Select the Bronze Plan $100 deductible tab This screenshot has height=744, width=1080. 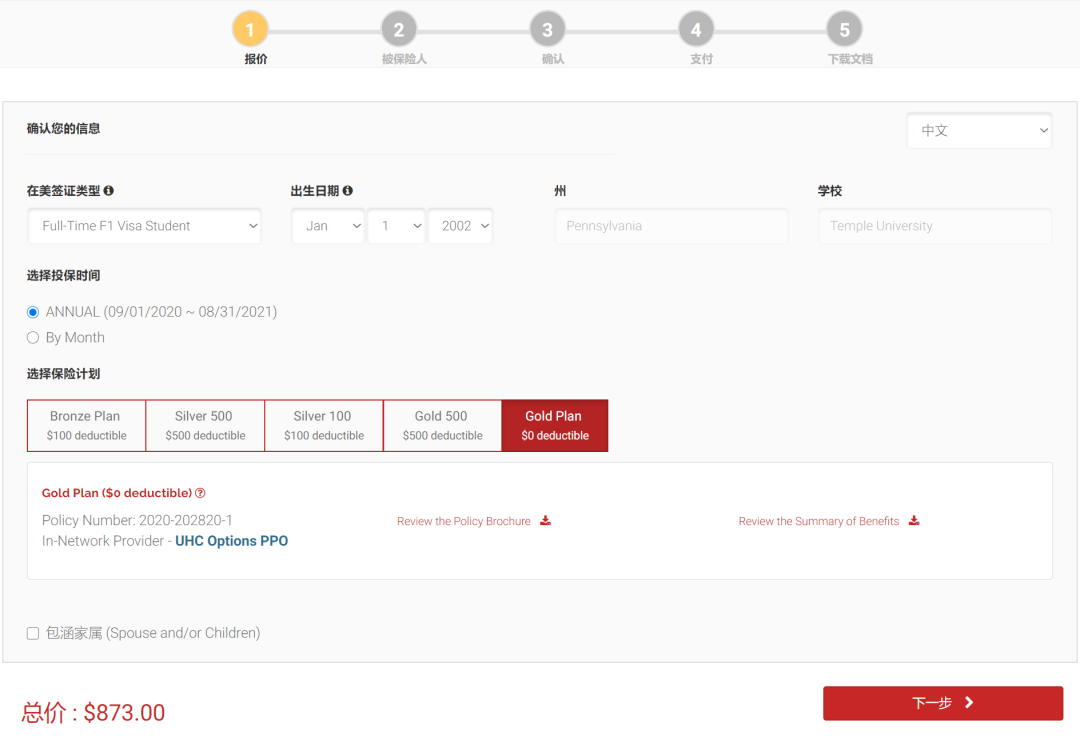[x=87, y=426]
